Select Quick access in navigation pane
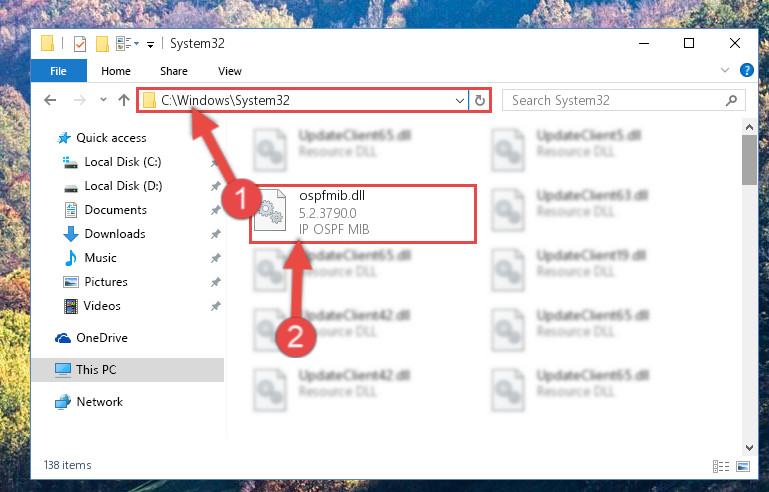 tap(102, 138)
